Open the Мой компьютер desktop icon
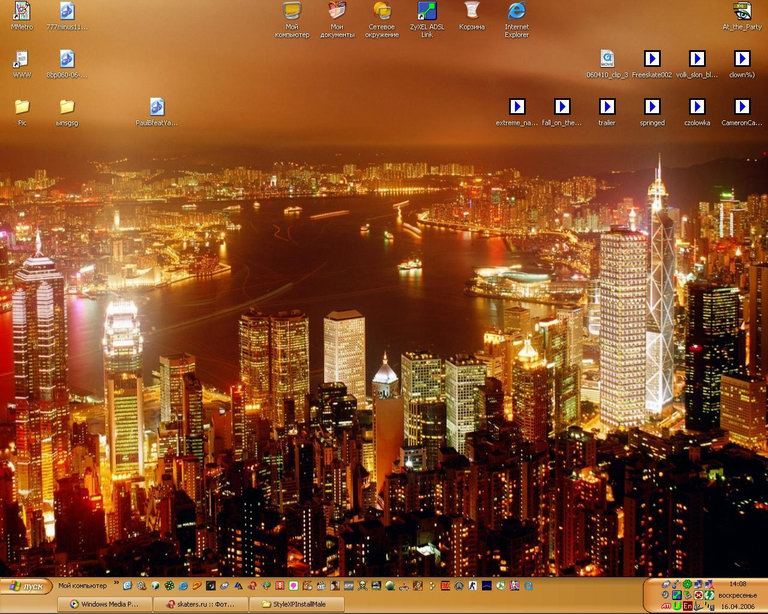The height and width of the screenshot is (614, 768). click(292, 12)
